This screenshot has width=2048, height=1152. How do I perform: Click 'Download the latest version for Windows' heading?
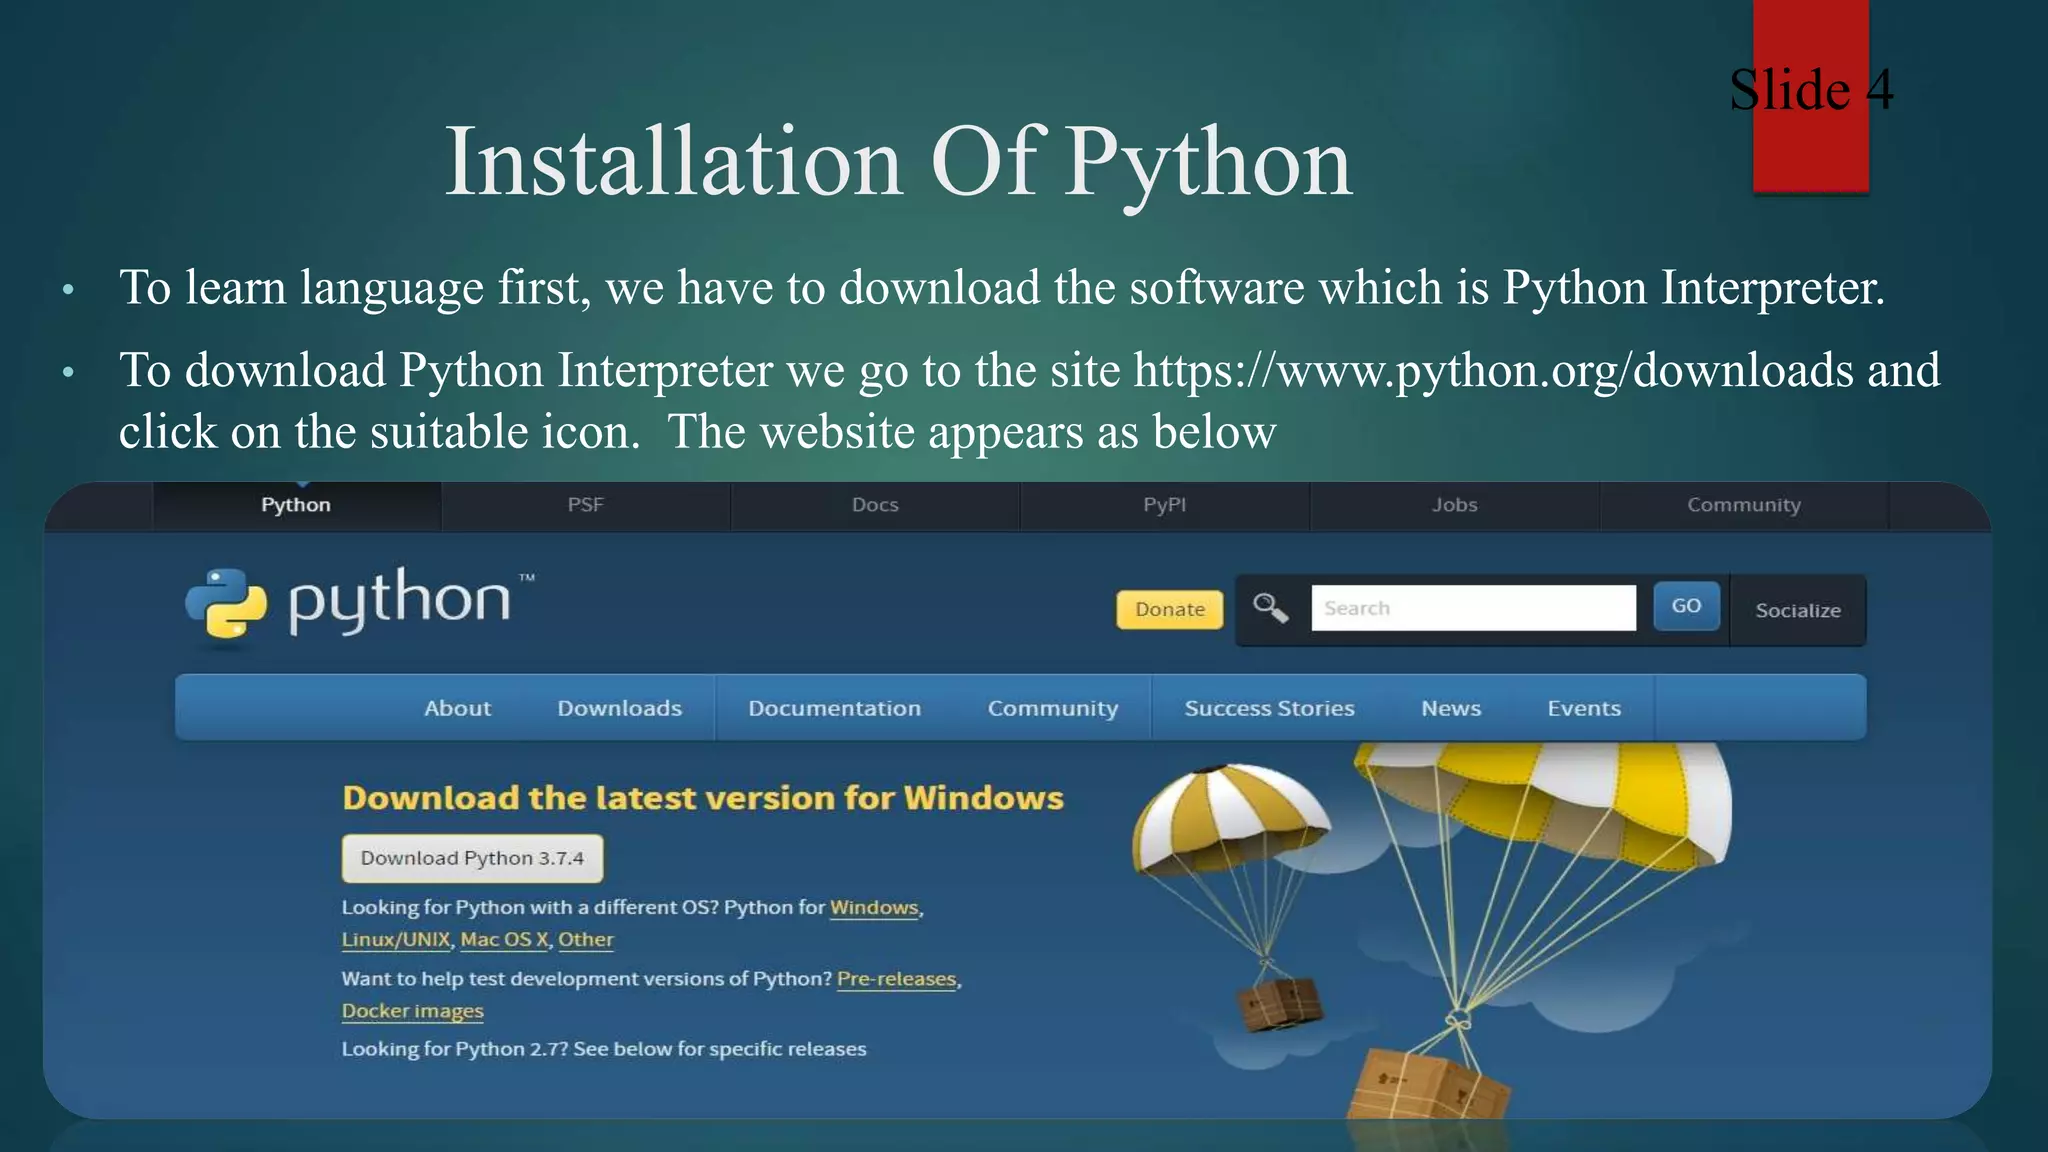[703, 798]
